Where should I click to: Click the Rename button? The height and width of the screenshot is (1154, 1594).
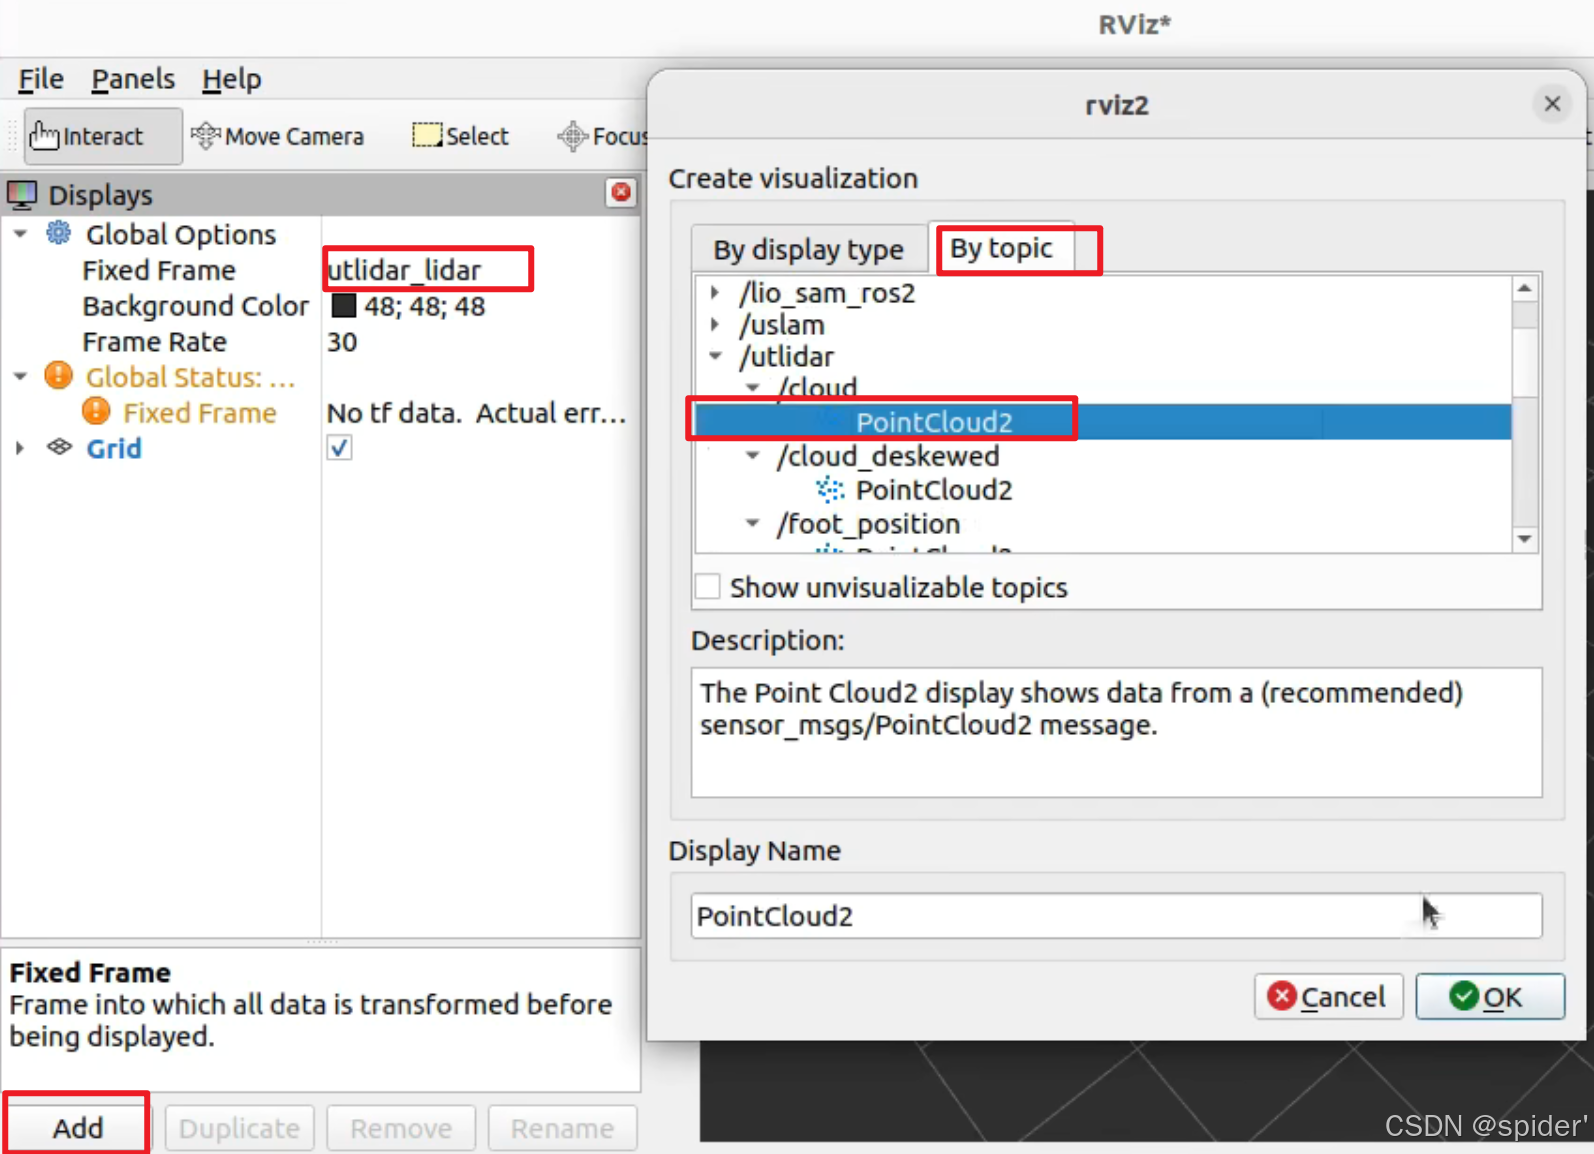pyautogui.click(x=562, y=1128)
